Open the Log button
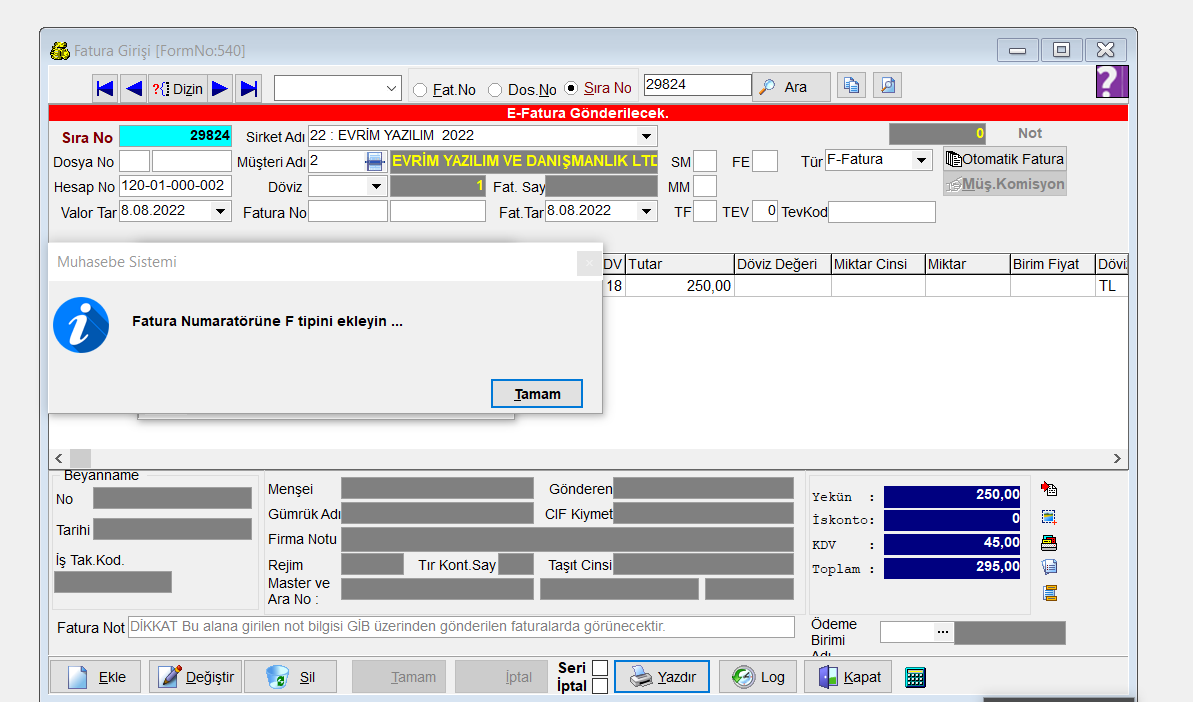 tap(758, 676)
